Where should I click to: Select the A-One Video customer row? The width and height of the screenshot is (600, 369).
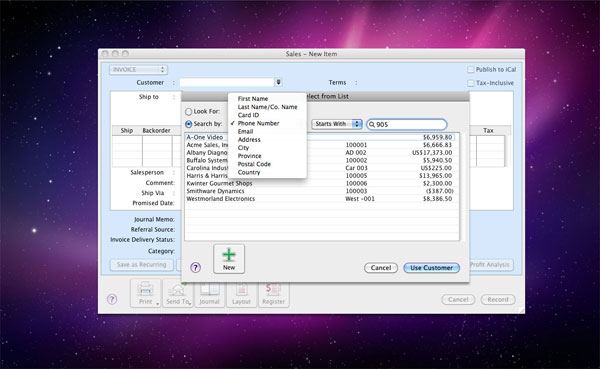(x=321, y=137)
